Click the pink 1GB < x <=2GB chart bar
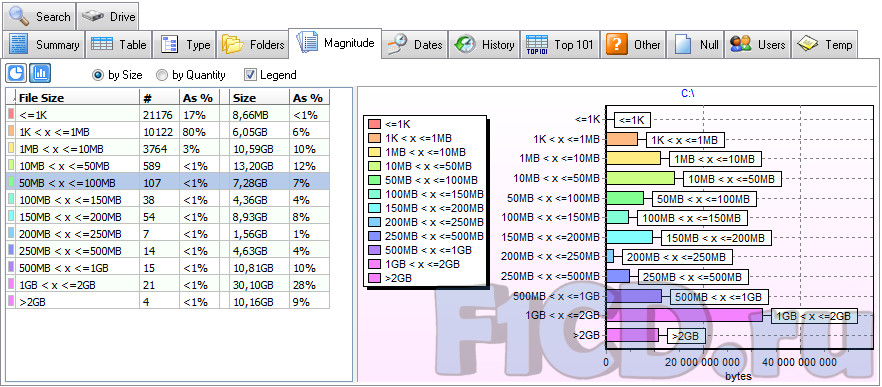The width and height of the screenshot is (882, 387). [x=684, y=316]
